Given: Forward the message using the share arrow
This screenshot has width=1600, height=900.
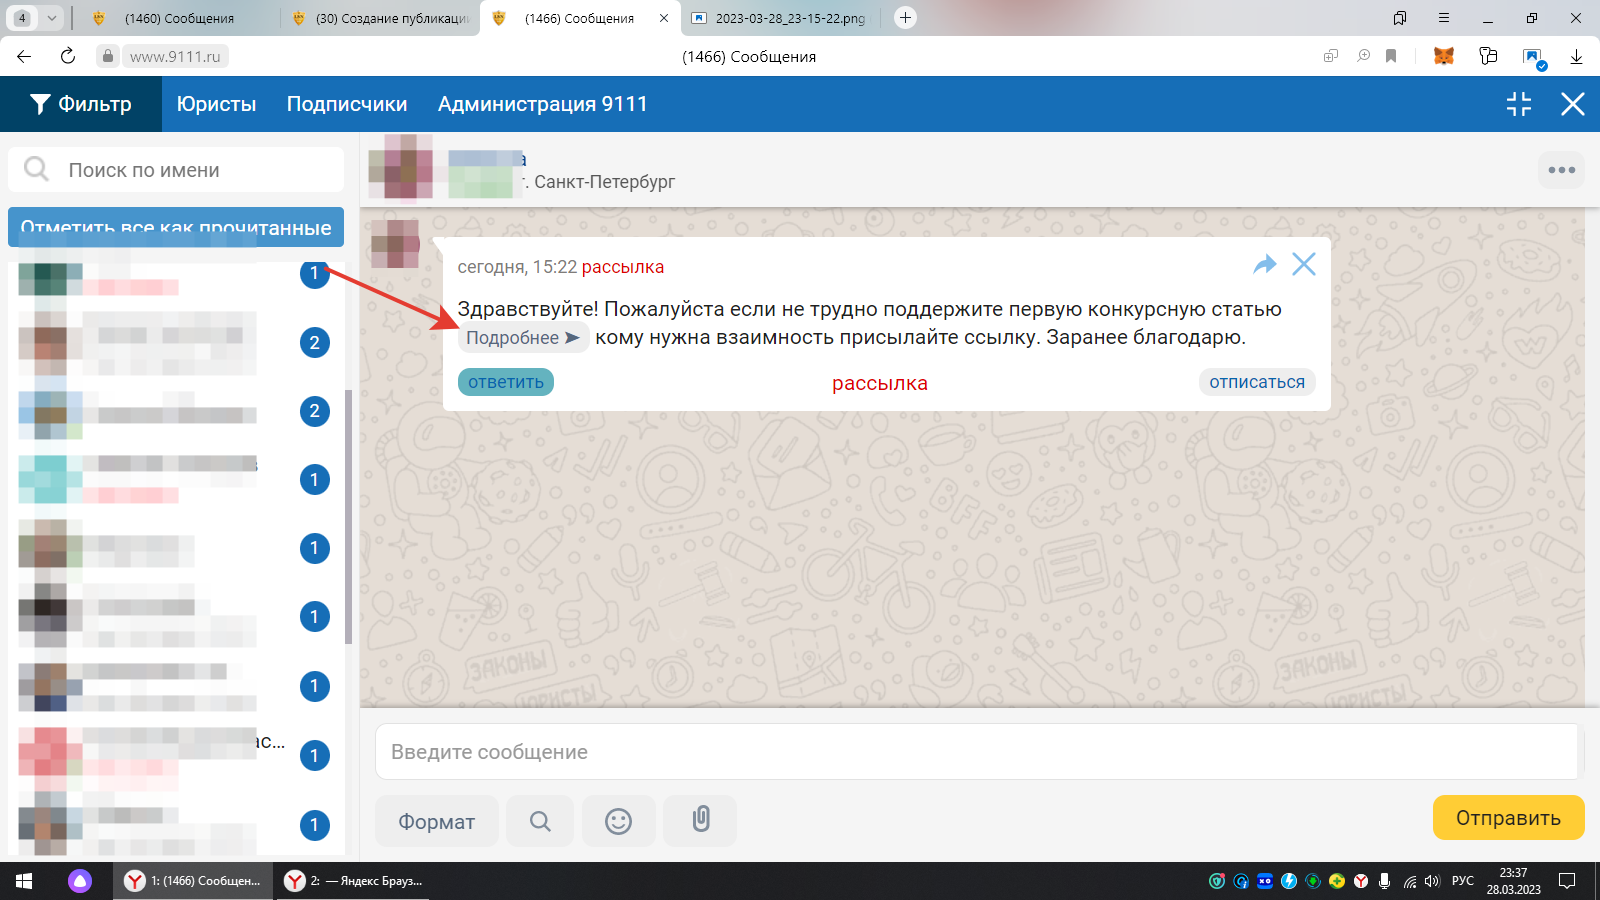Looking at the screenshot, I should pyautogui.click(x=1265, y=264).
